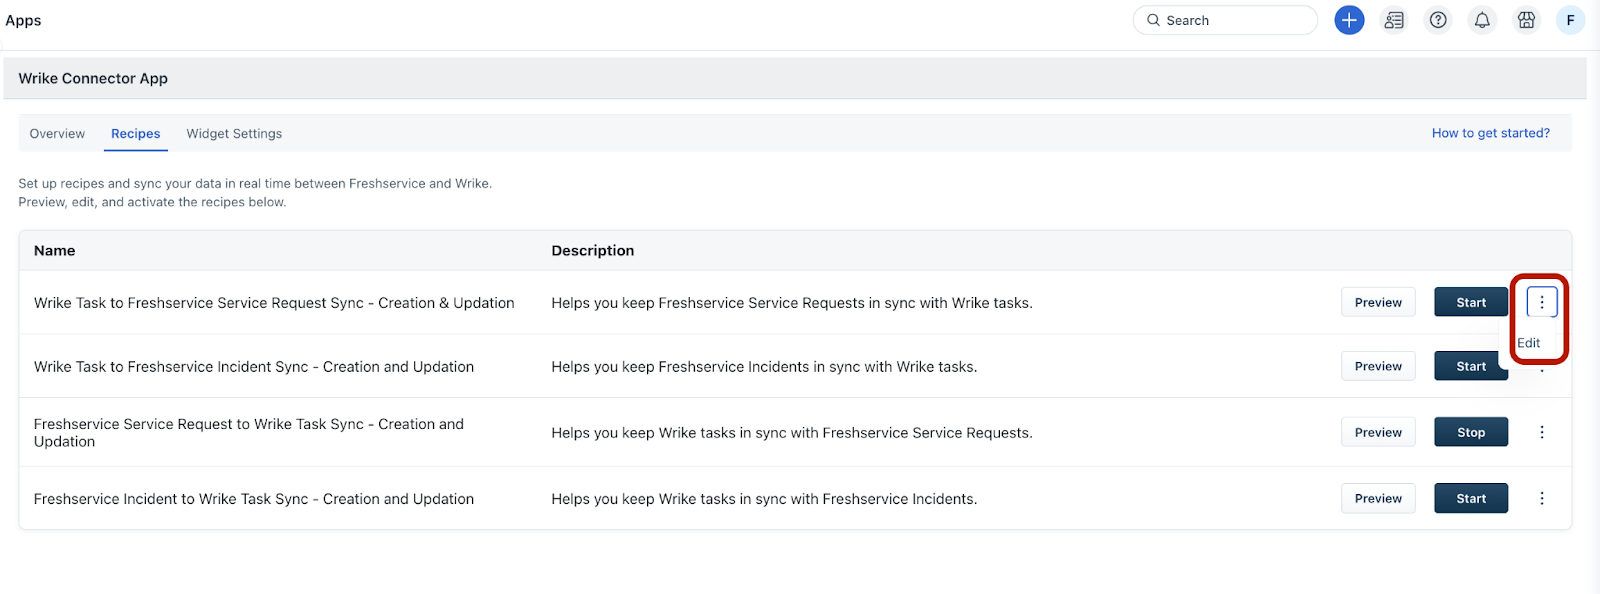Focus the Search input field
Image resolution: width=1600 pixels, height=594 pixels.
click(1225, 20)
